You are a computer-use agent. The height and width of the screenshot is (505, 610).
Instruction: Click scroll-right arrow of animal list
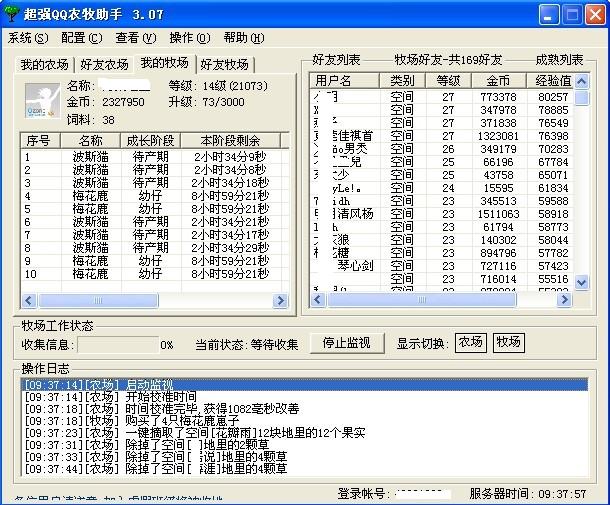[x=280, y=300]
